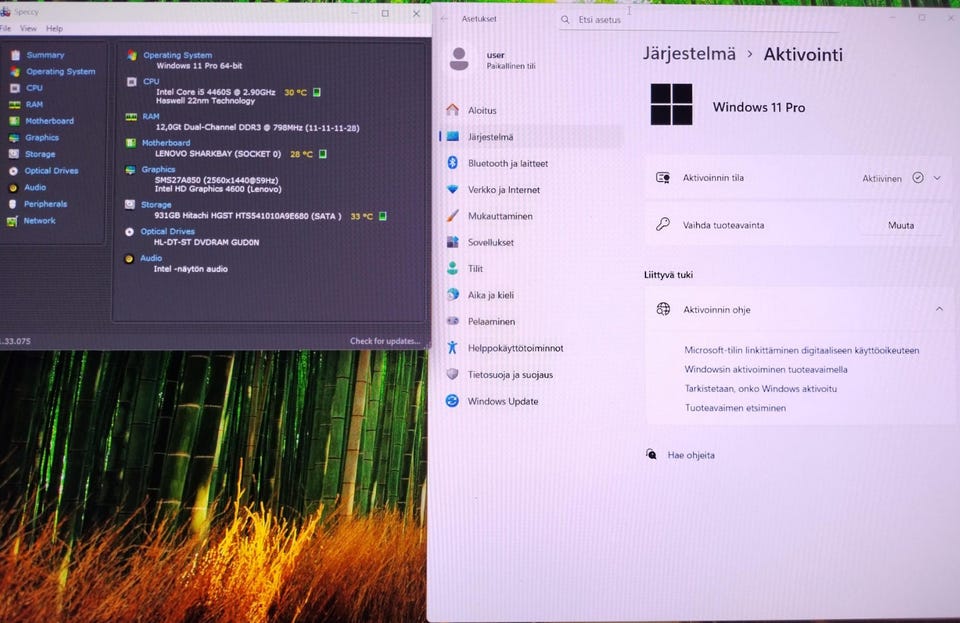Open the Motherboard section in Speccy sidebar
This screenshot has height=623, width=960.
coord(49,121)
